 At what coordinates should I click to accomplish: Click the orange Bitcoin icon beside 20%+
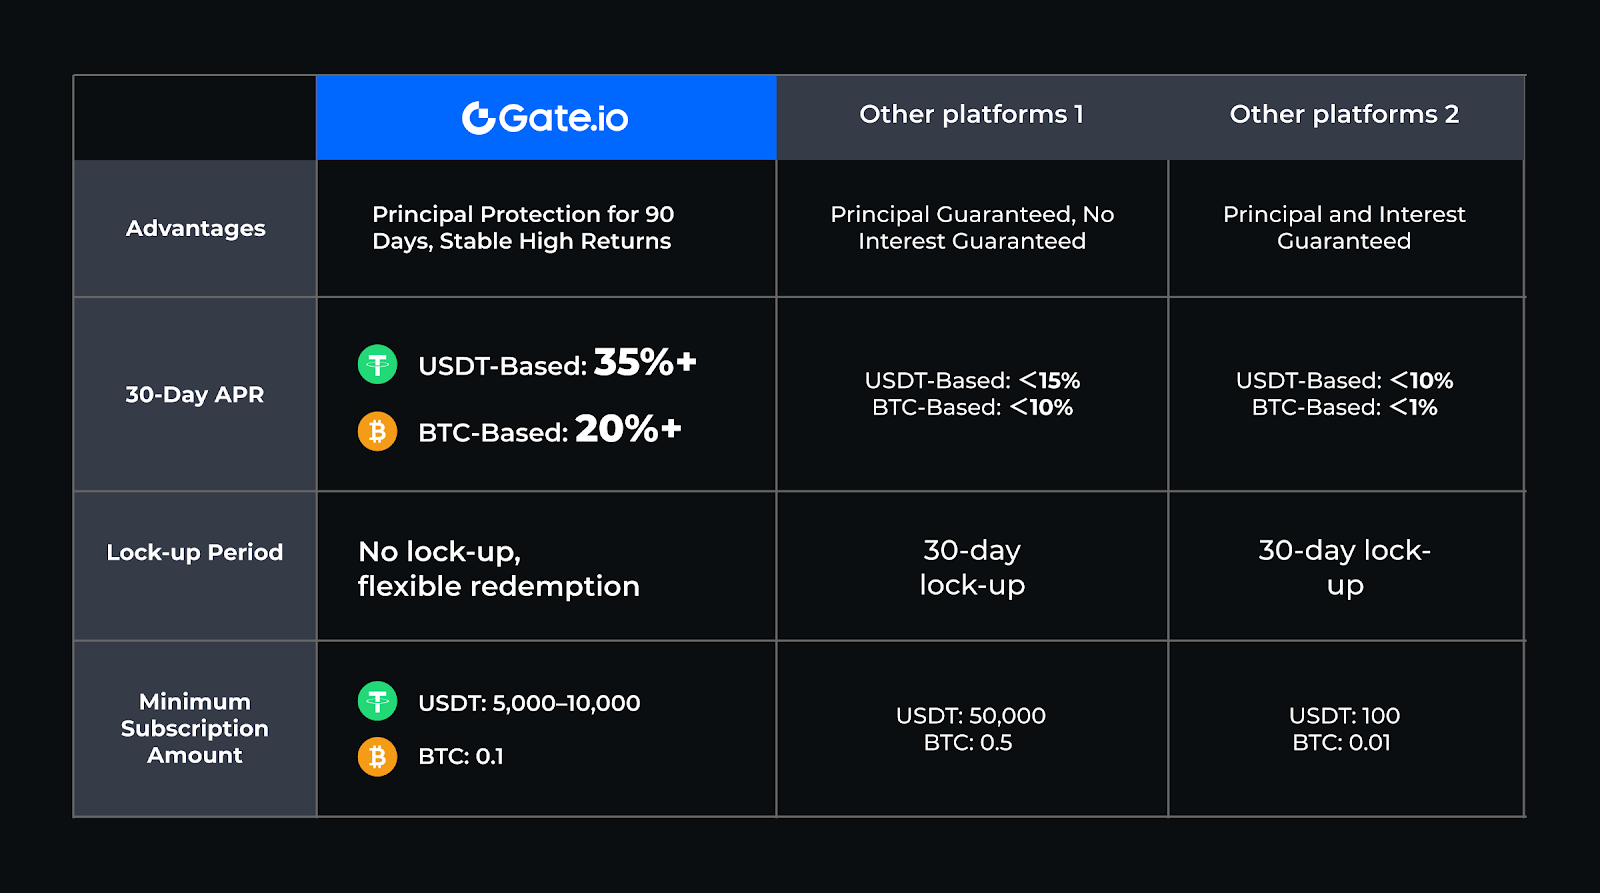pos(378,431)
